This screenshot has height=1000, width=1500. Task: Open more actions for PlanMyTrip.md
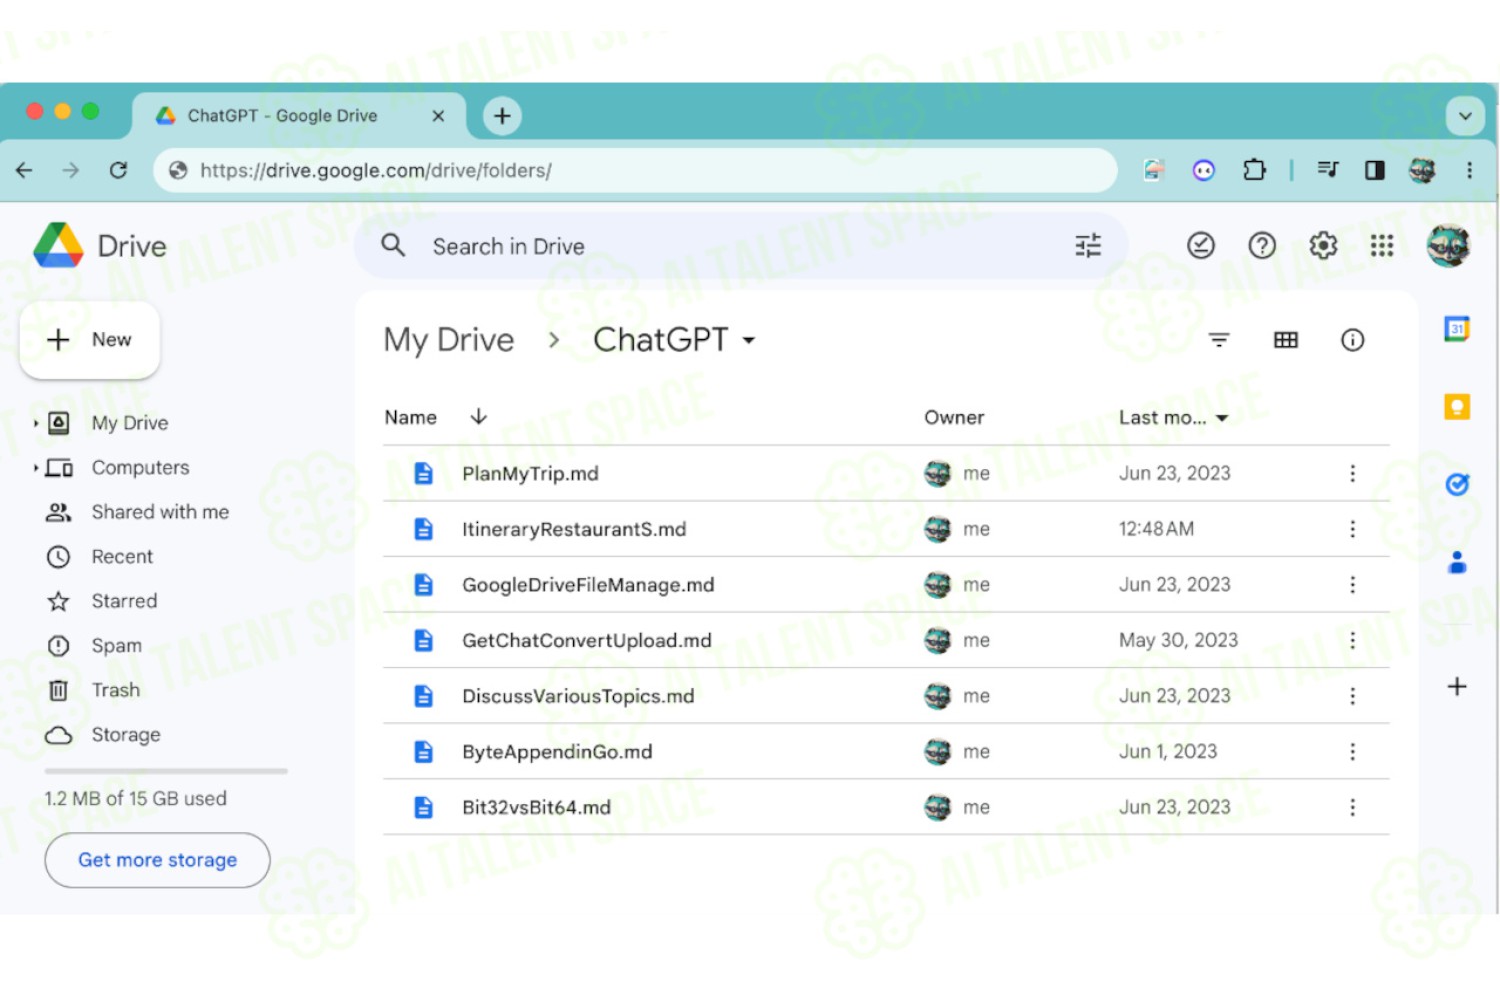tap(1352, 473)
